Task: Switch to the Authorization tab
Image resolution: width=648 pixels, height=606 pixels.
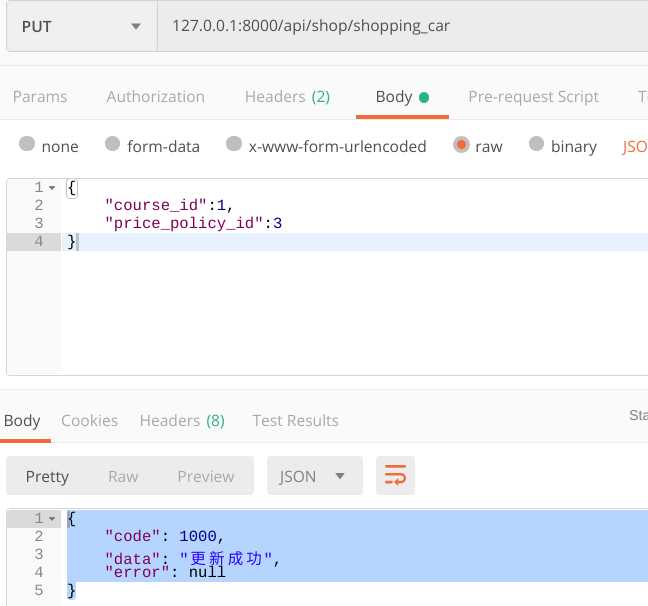Action: [155, 97]
